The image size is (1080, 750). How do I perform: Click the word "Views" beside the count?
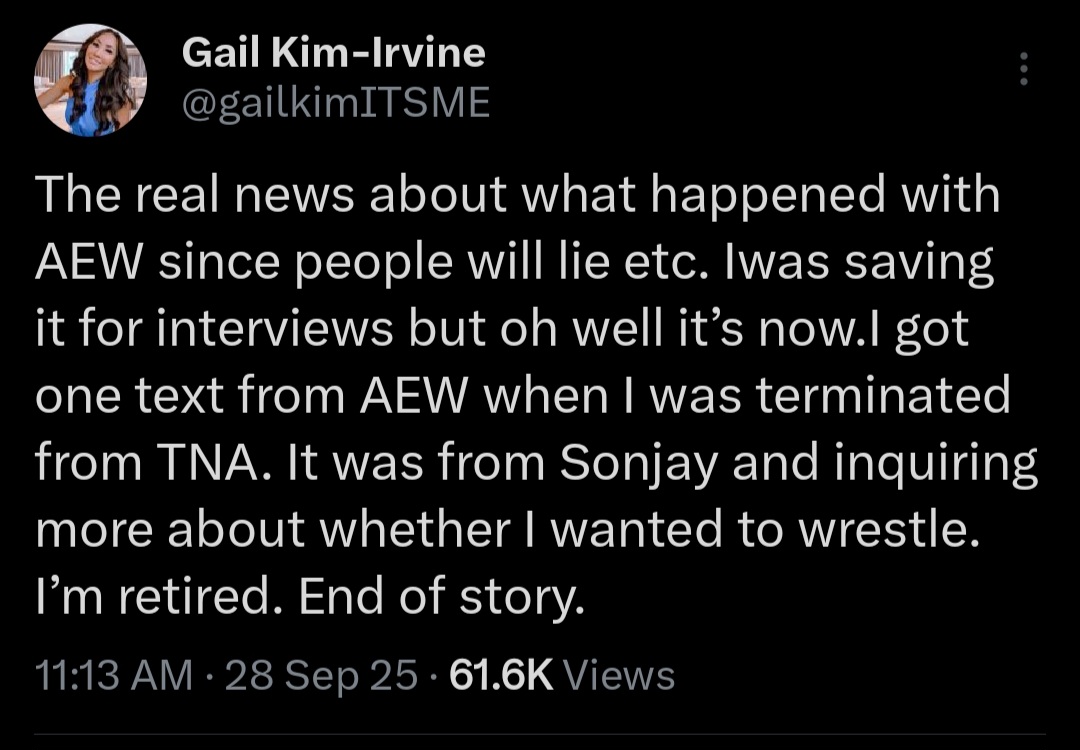click(619, 676)
